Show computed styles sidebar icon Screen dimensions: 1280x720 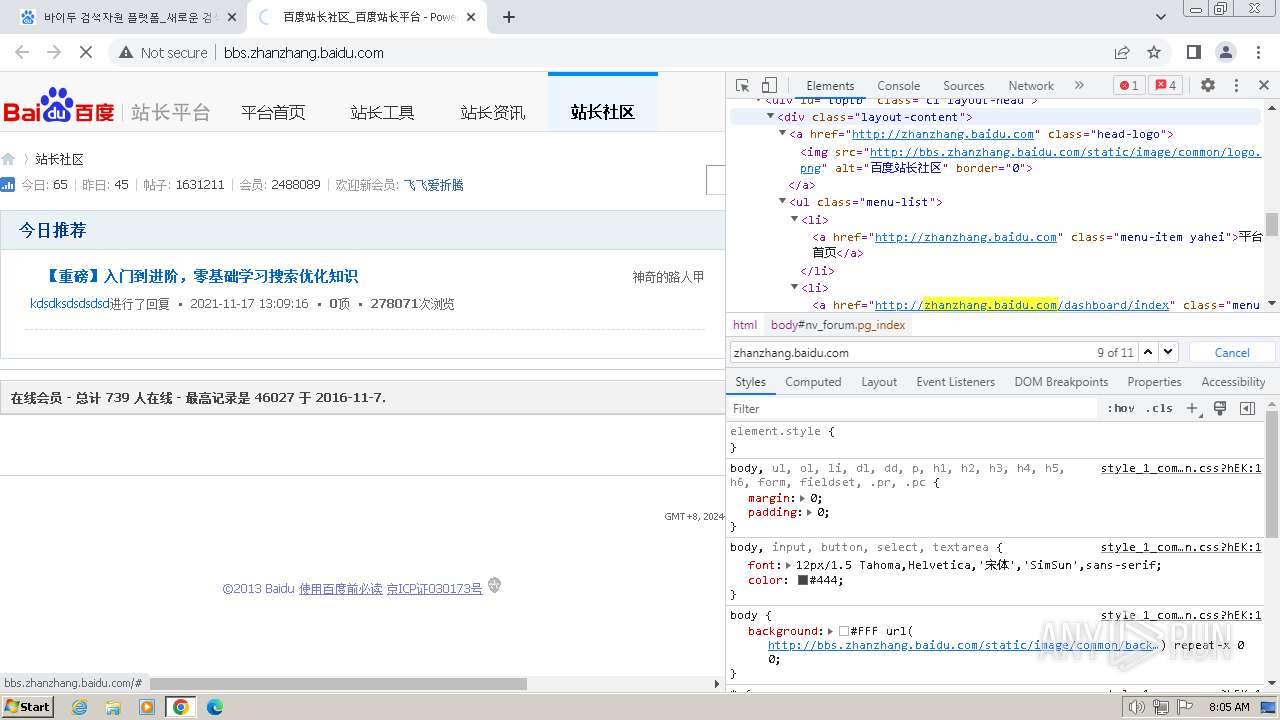point(1247,408)
